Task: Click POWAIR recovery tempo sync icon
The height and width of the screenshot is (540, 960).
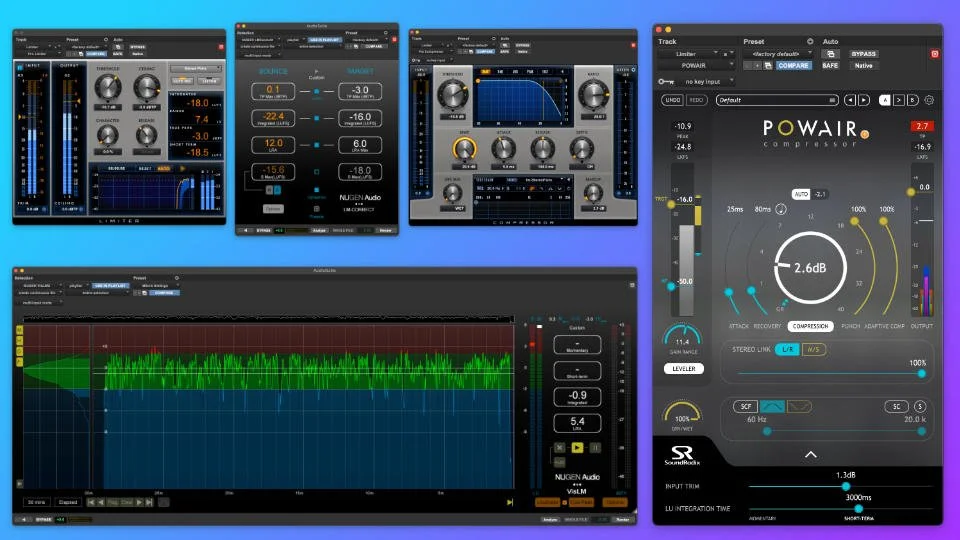Action: tap(781, 209)
